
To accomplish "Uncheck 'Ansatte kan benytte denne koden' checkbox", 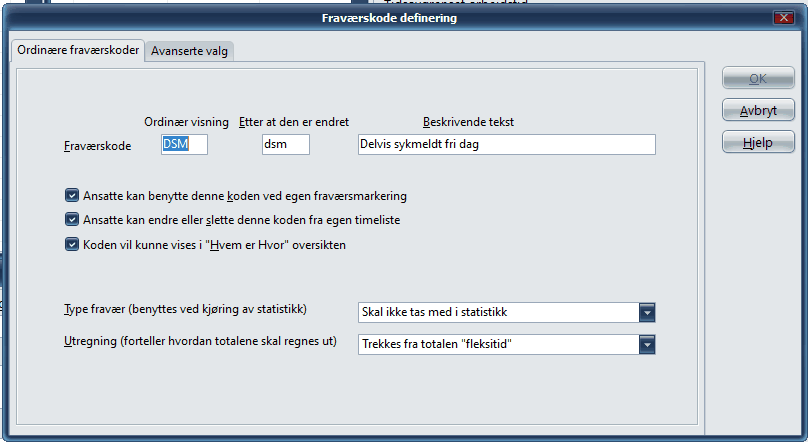I will (71, 196).
